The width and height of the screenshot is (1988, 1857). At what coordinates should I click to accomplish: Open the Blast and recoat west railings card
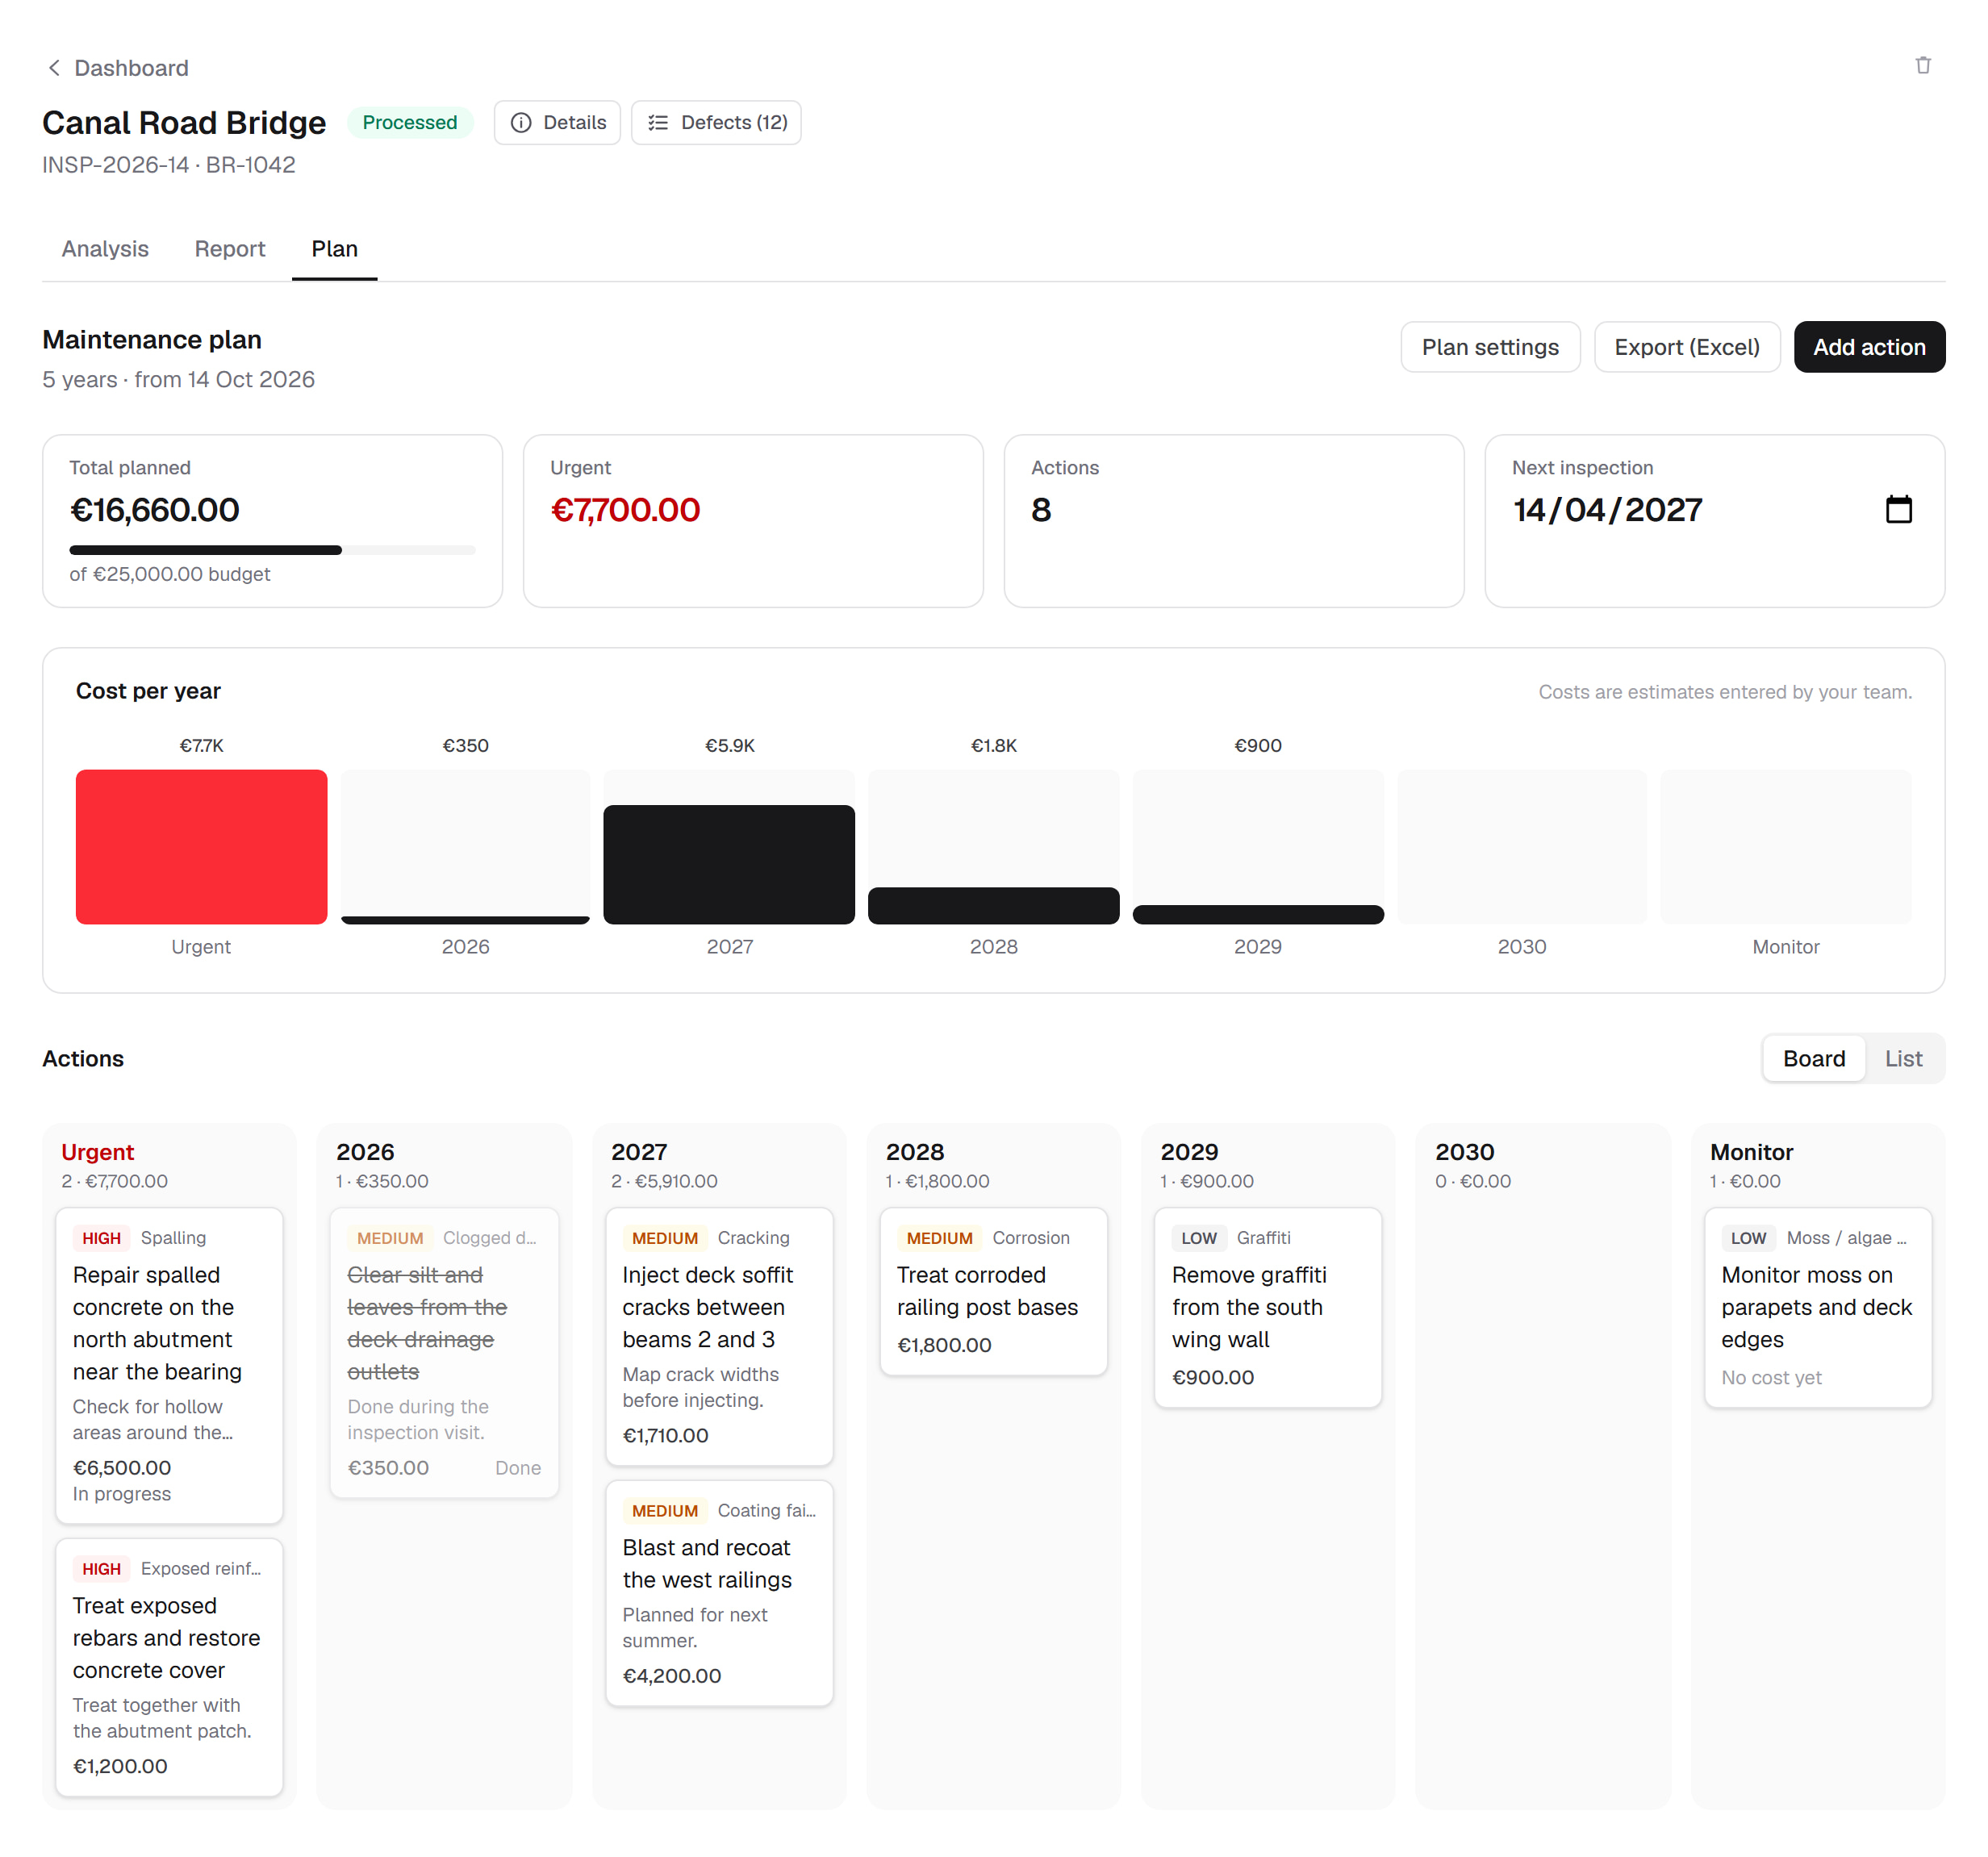coord(719,1592)
